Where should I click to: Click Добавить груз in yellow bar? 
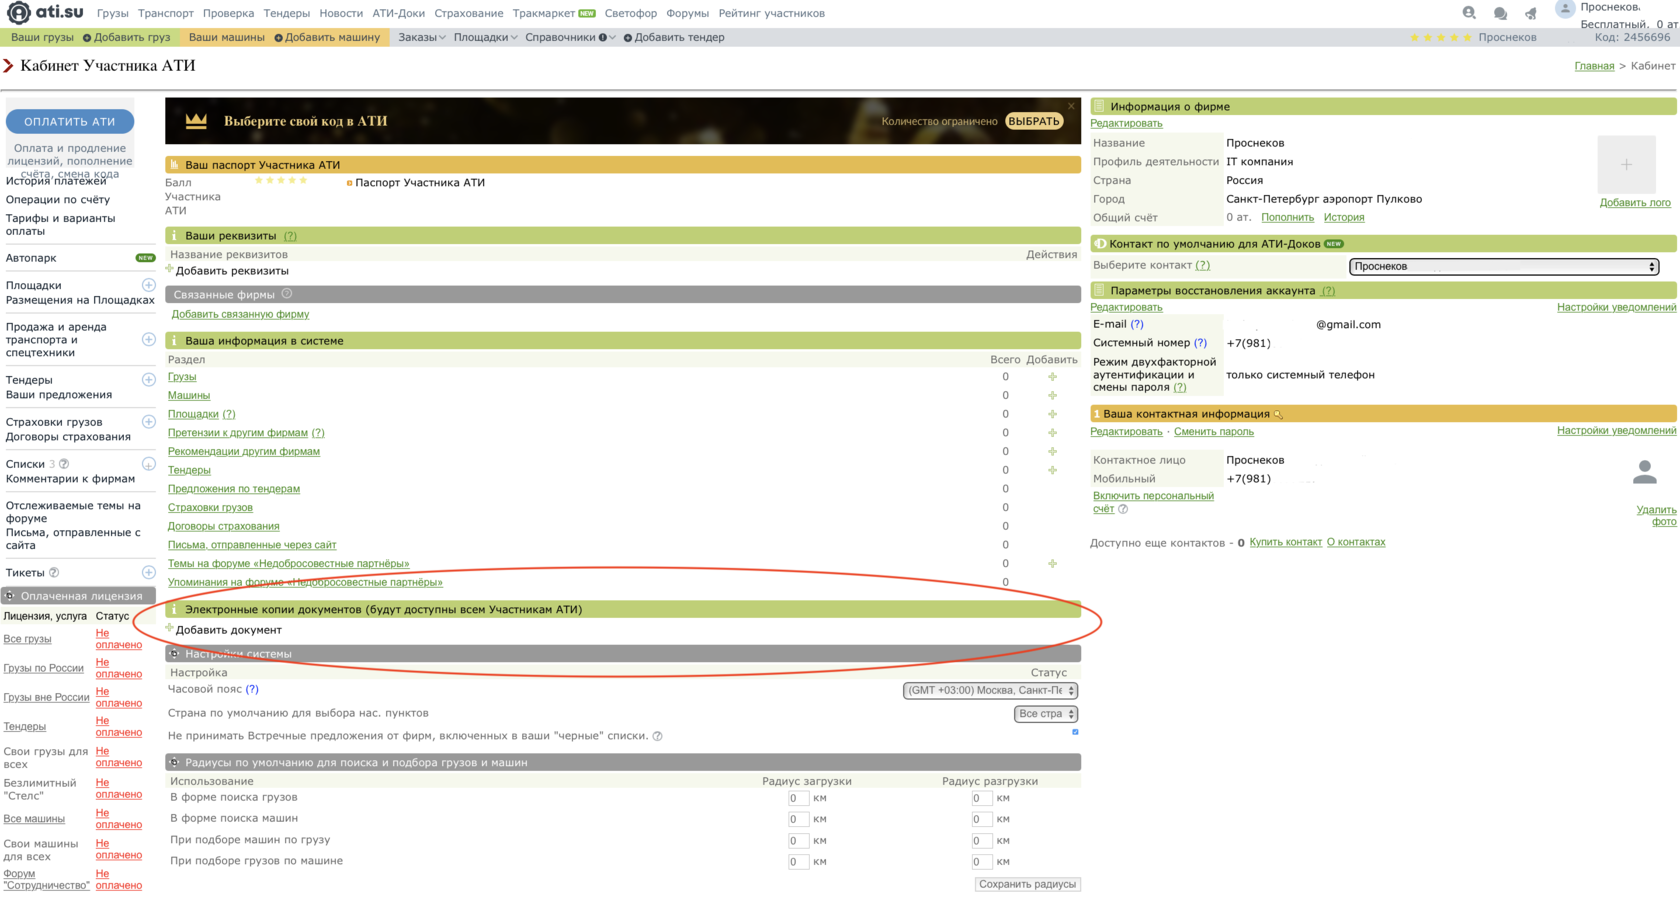pyautogui.click(x=126, y=37)
